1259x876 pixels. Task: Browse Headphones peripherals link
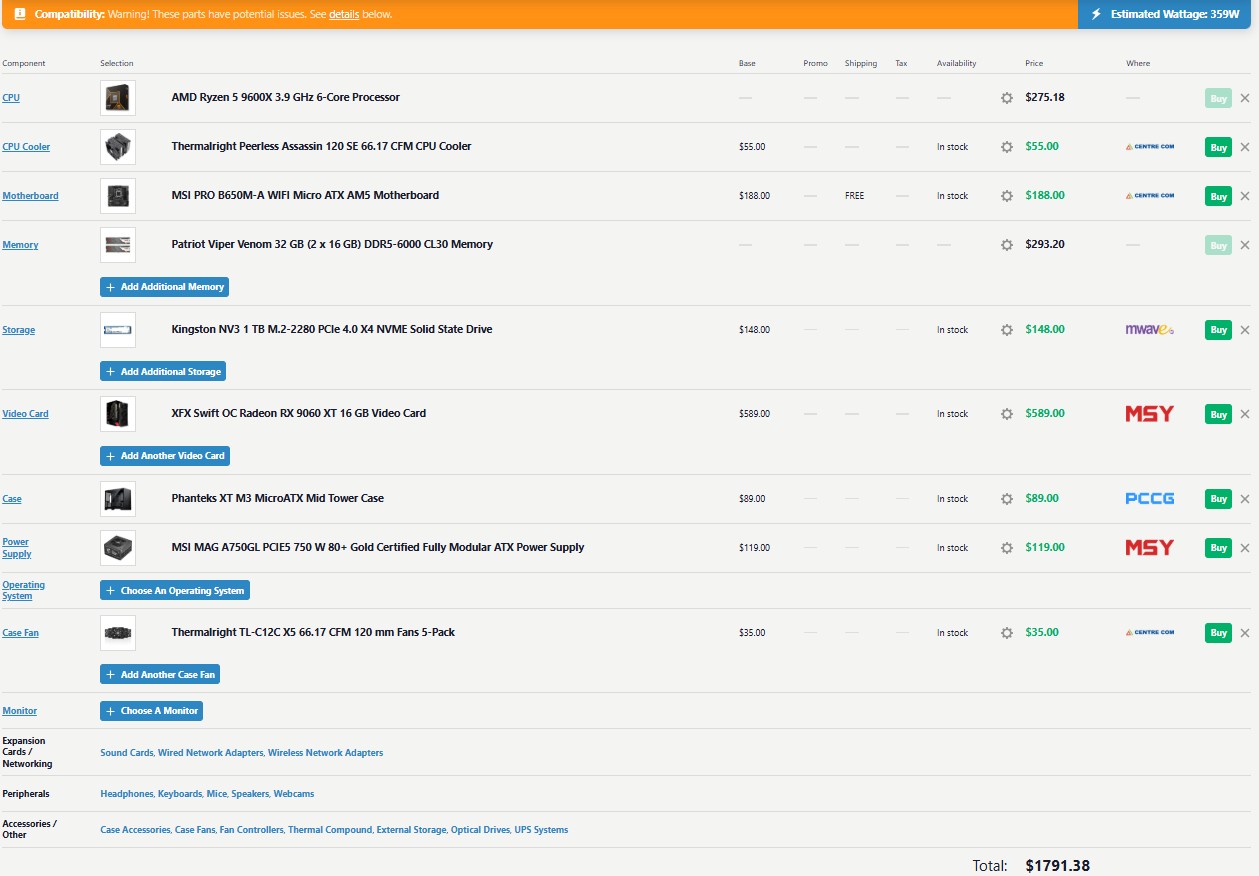click(127, 794)
